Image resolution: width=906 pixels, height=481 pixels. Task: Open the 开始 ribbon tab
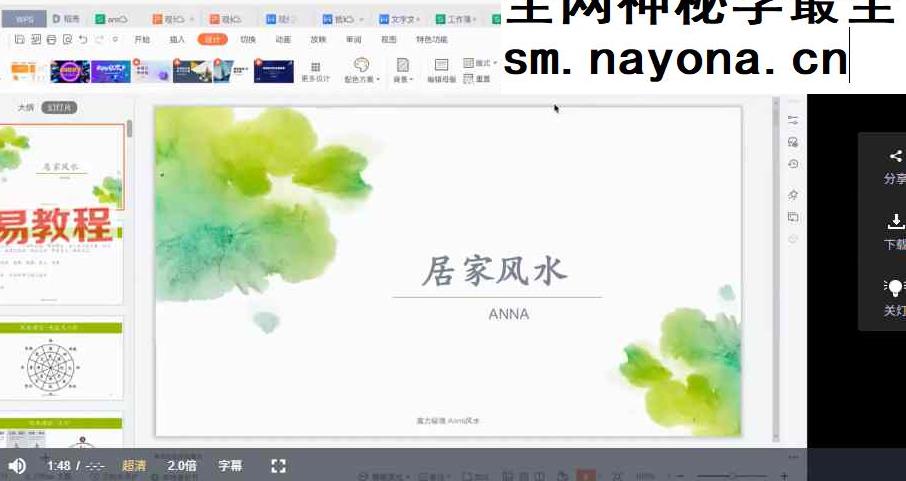pyautogui.click(x=142, y=39)
